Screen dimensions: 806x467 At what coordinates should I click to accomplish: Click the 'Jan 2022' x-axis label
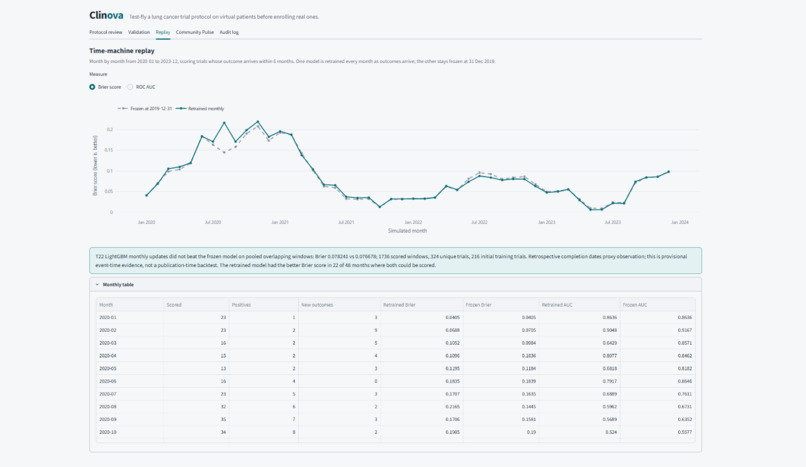click(x=413, y=222)
